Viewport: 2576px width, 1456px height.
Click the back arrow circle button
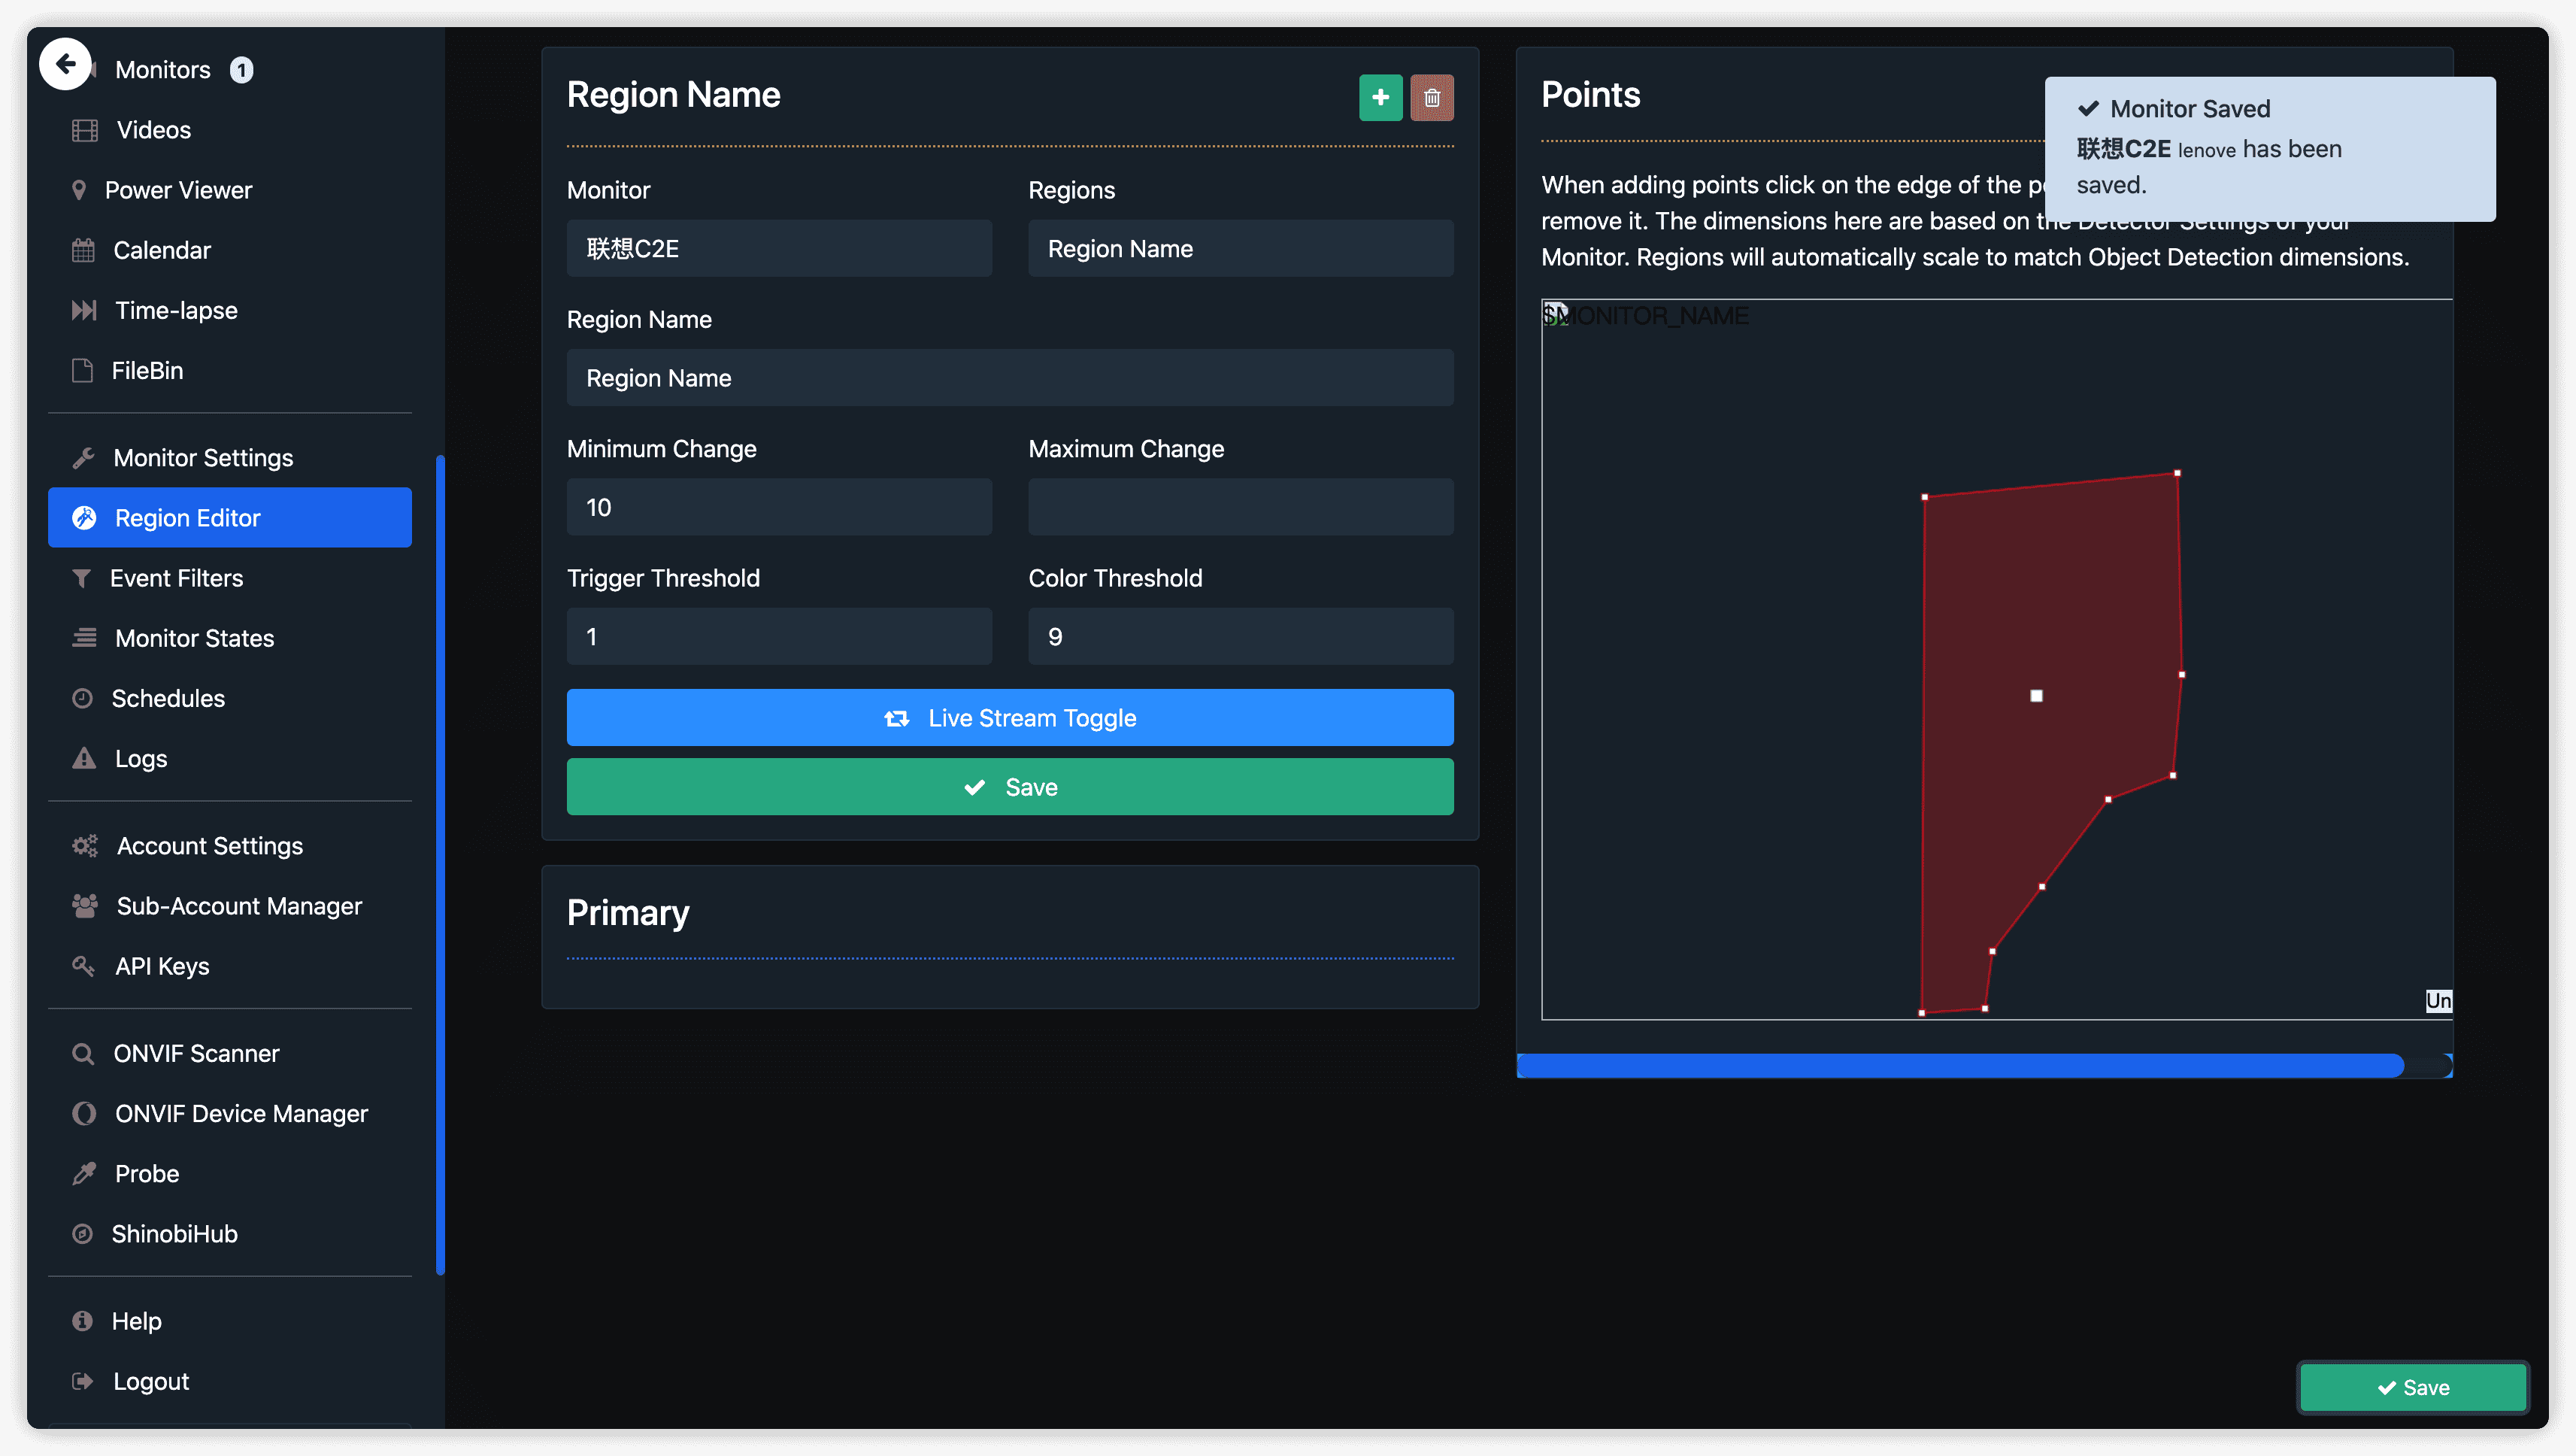pos(65,65)
